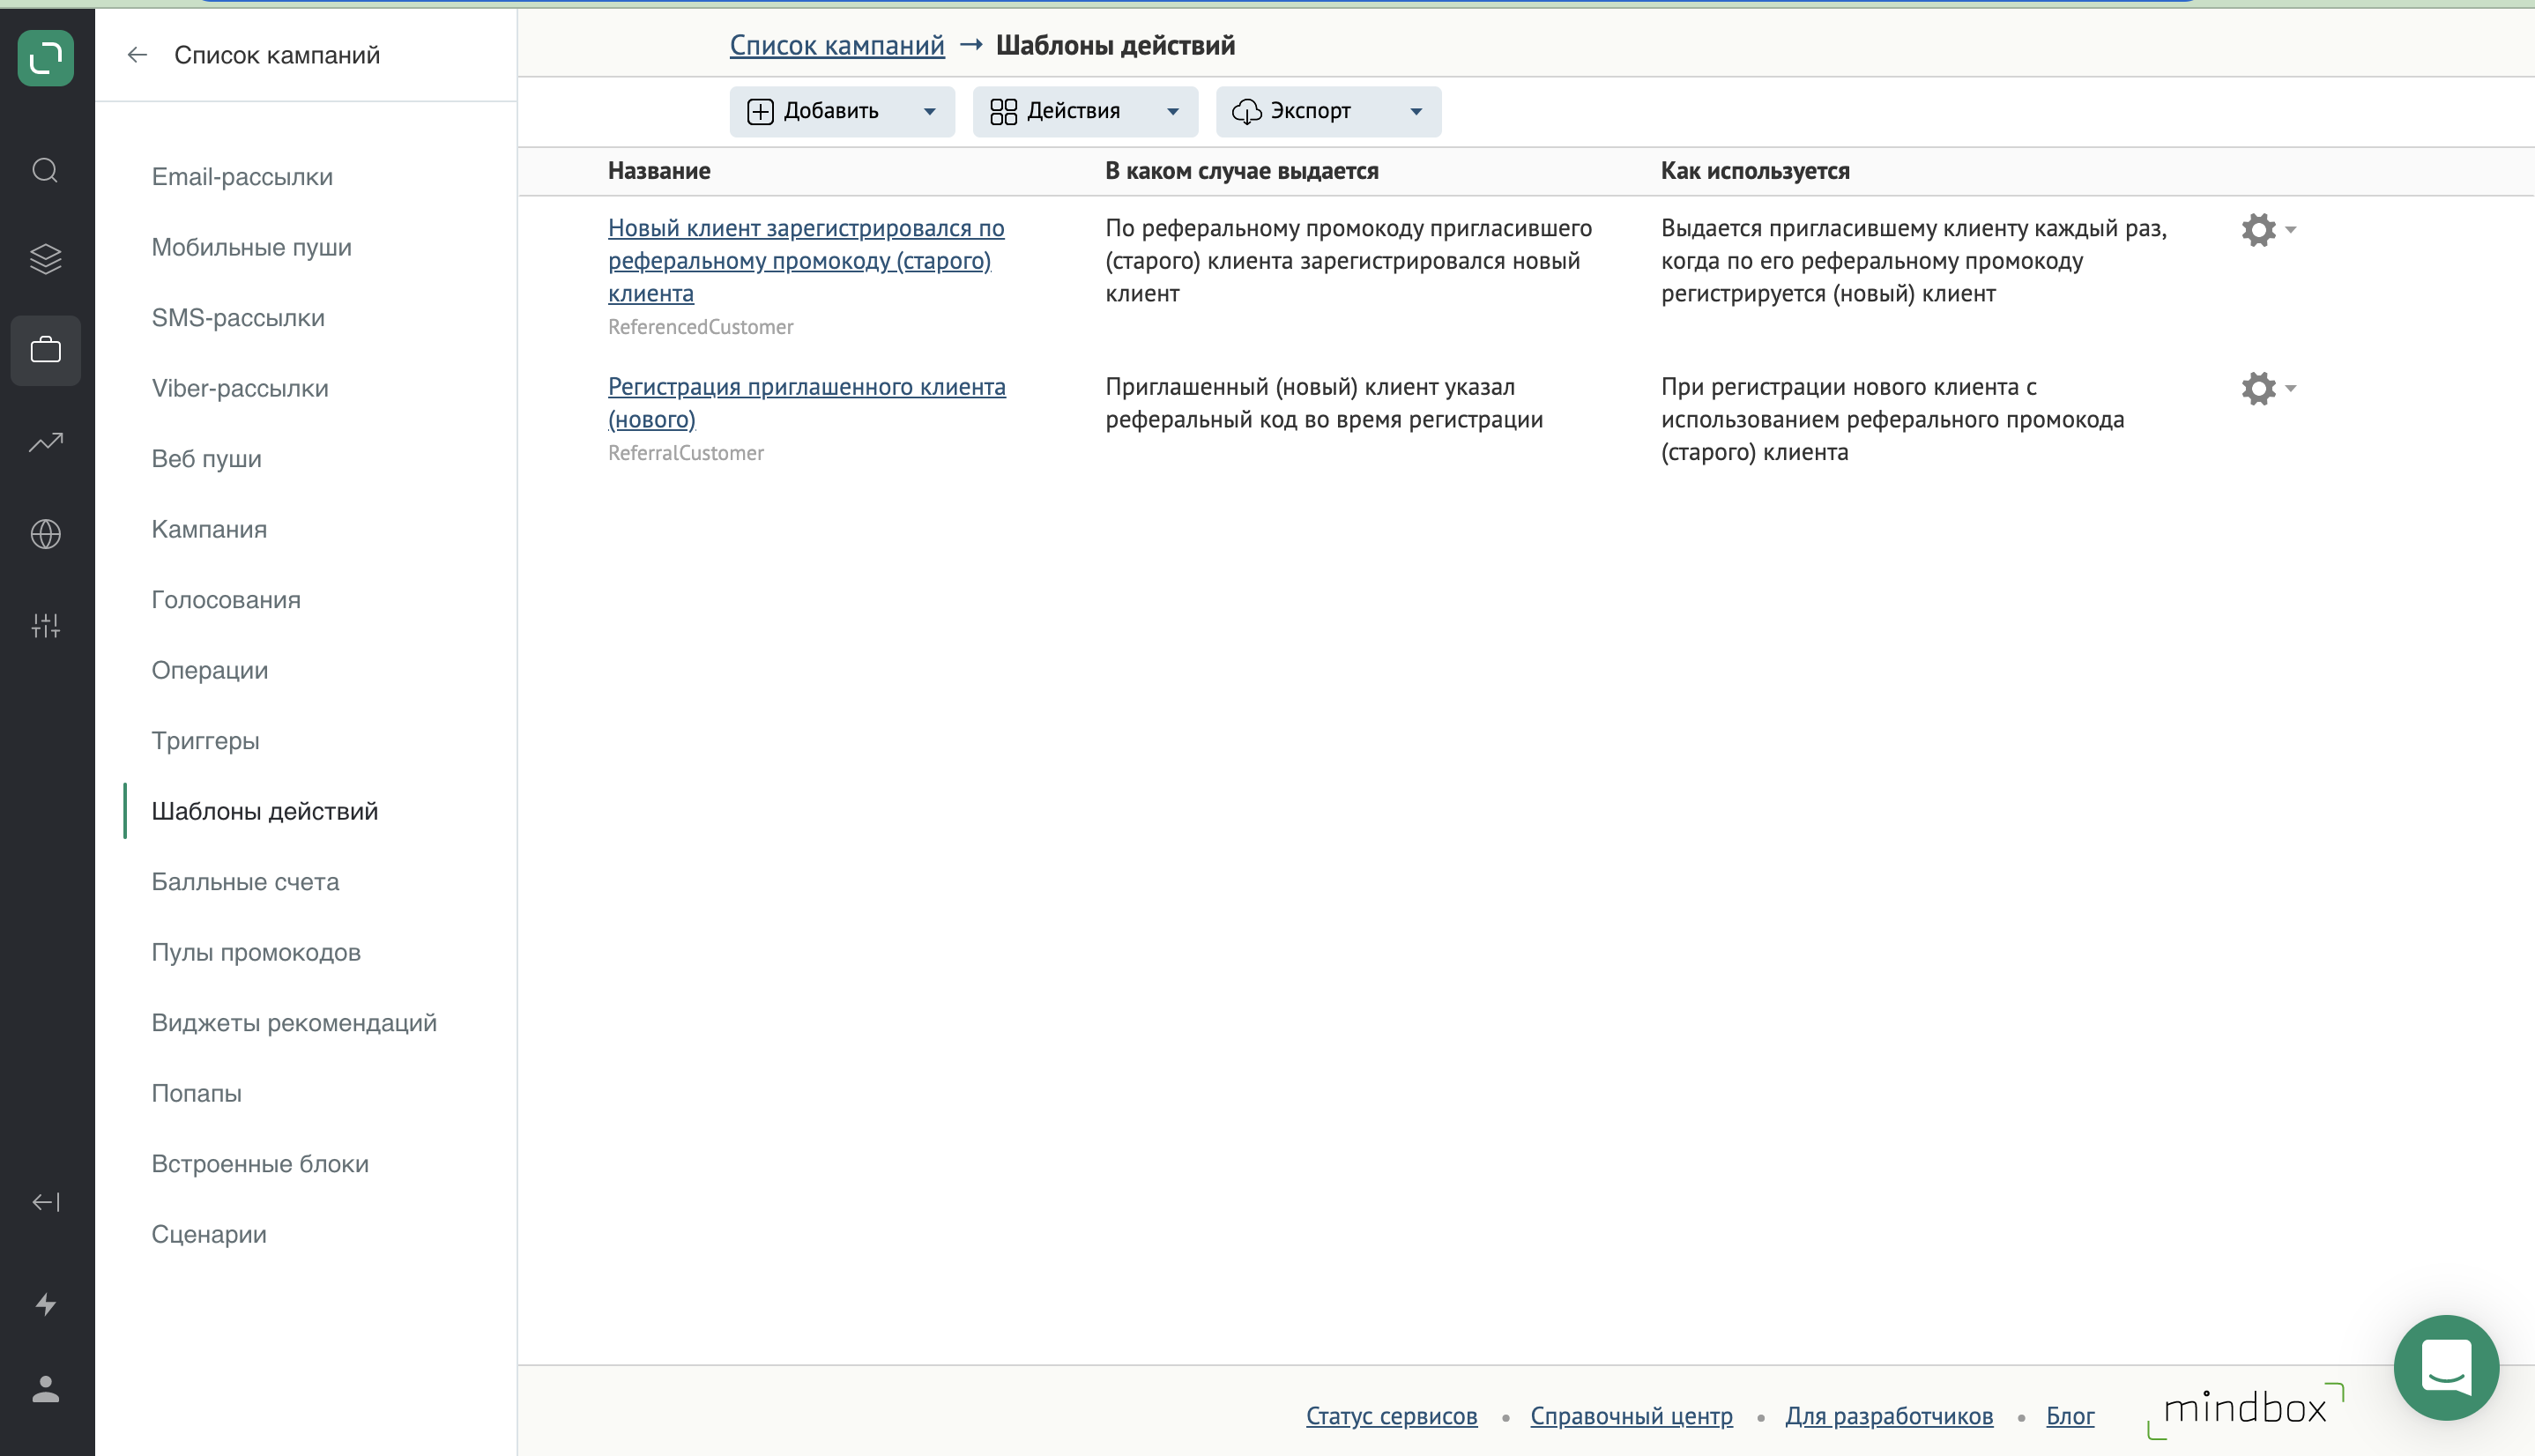2535x1456 pixels.
Task: Open the trending chart analytics icon
Action: pyautogui.click(x=46, y=442)
